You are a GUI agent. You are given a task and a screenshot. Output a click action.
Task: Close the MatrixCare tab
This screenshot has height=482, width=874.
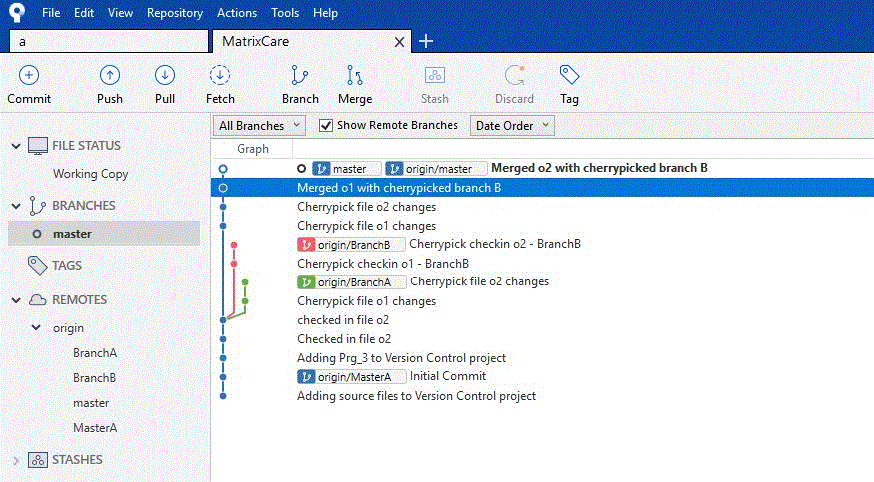[x=399, y=42]
